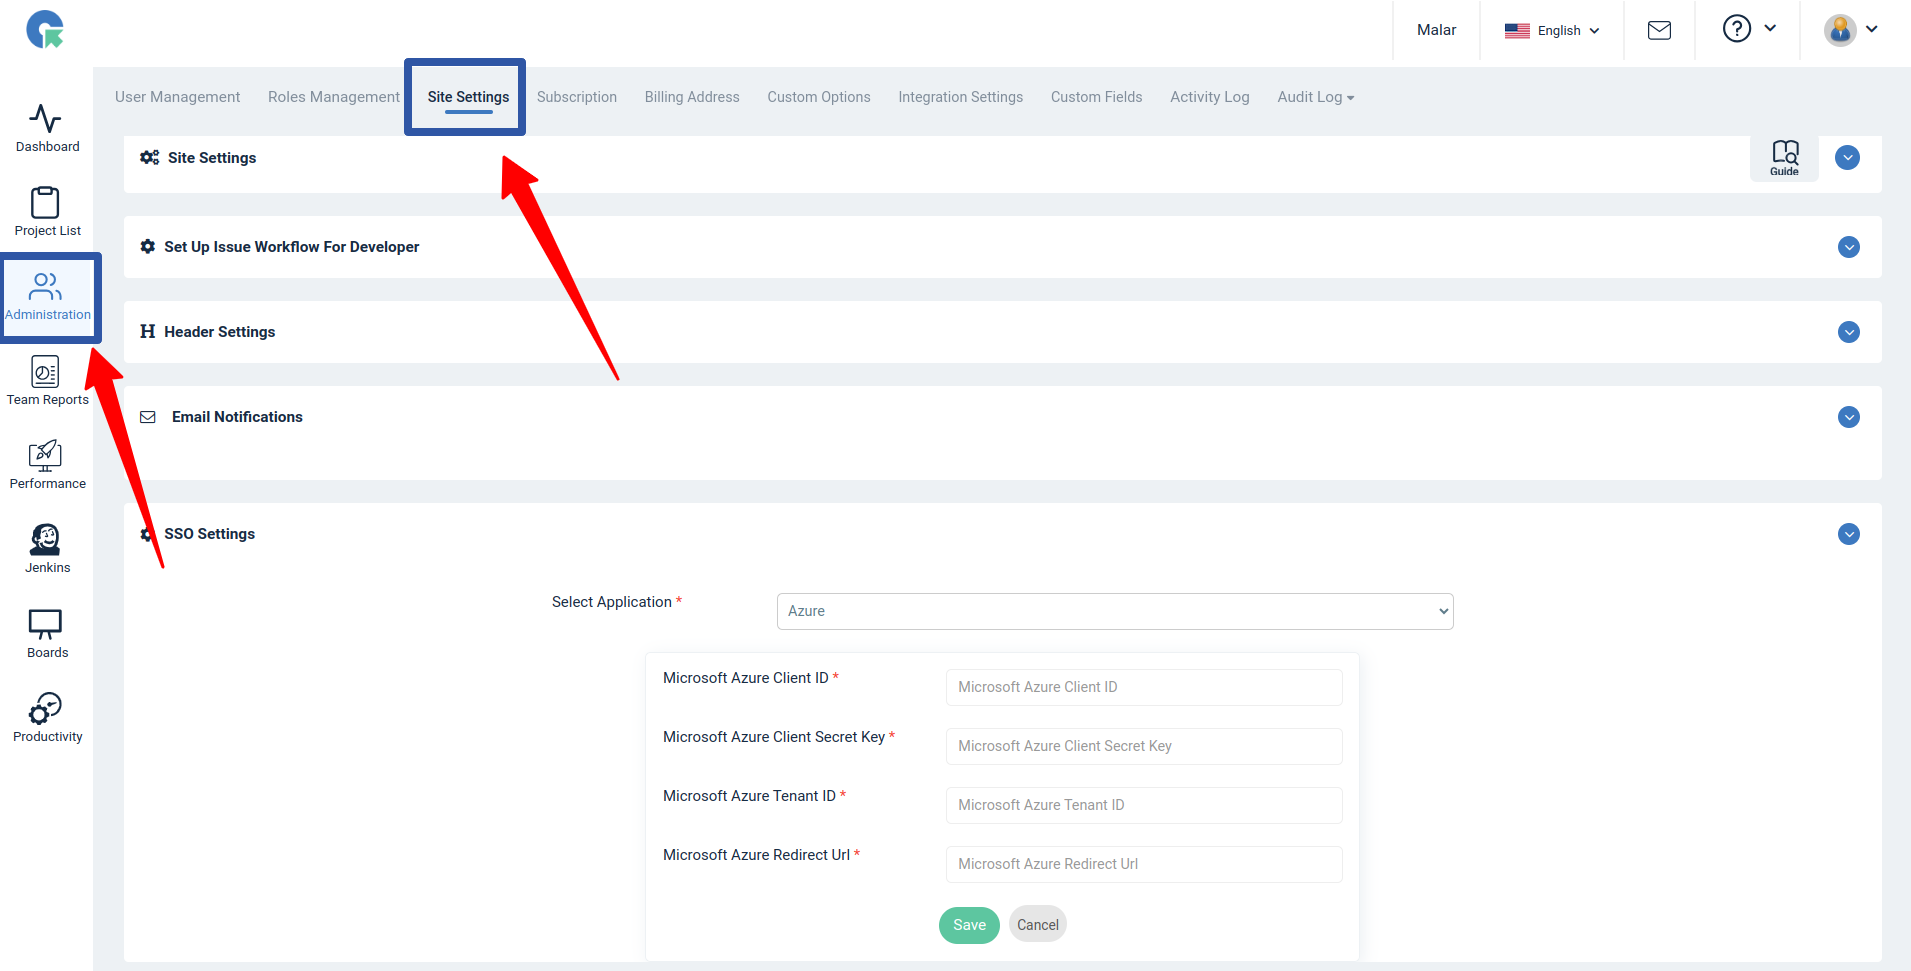Open the Project List sidebar item
The width and height of the screenshot is (1911, 971).
47,212
